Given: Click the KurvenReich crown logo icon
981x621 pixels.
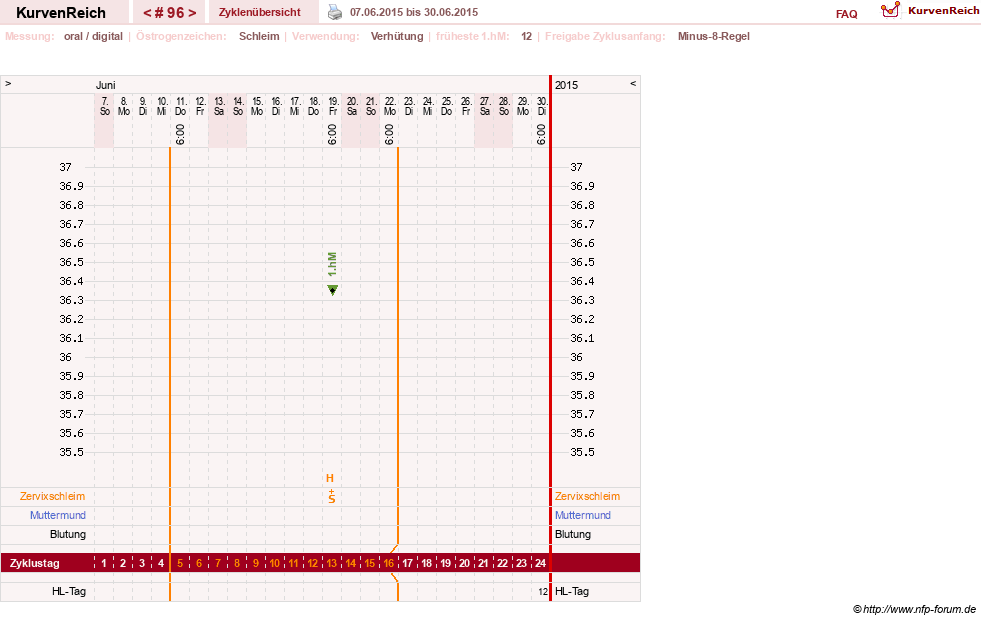Looking at the screenshot, I should [x=890, y=10].
